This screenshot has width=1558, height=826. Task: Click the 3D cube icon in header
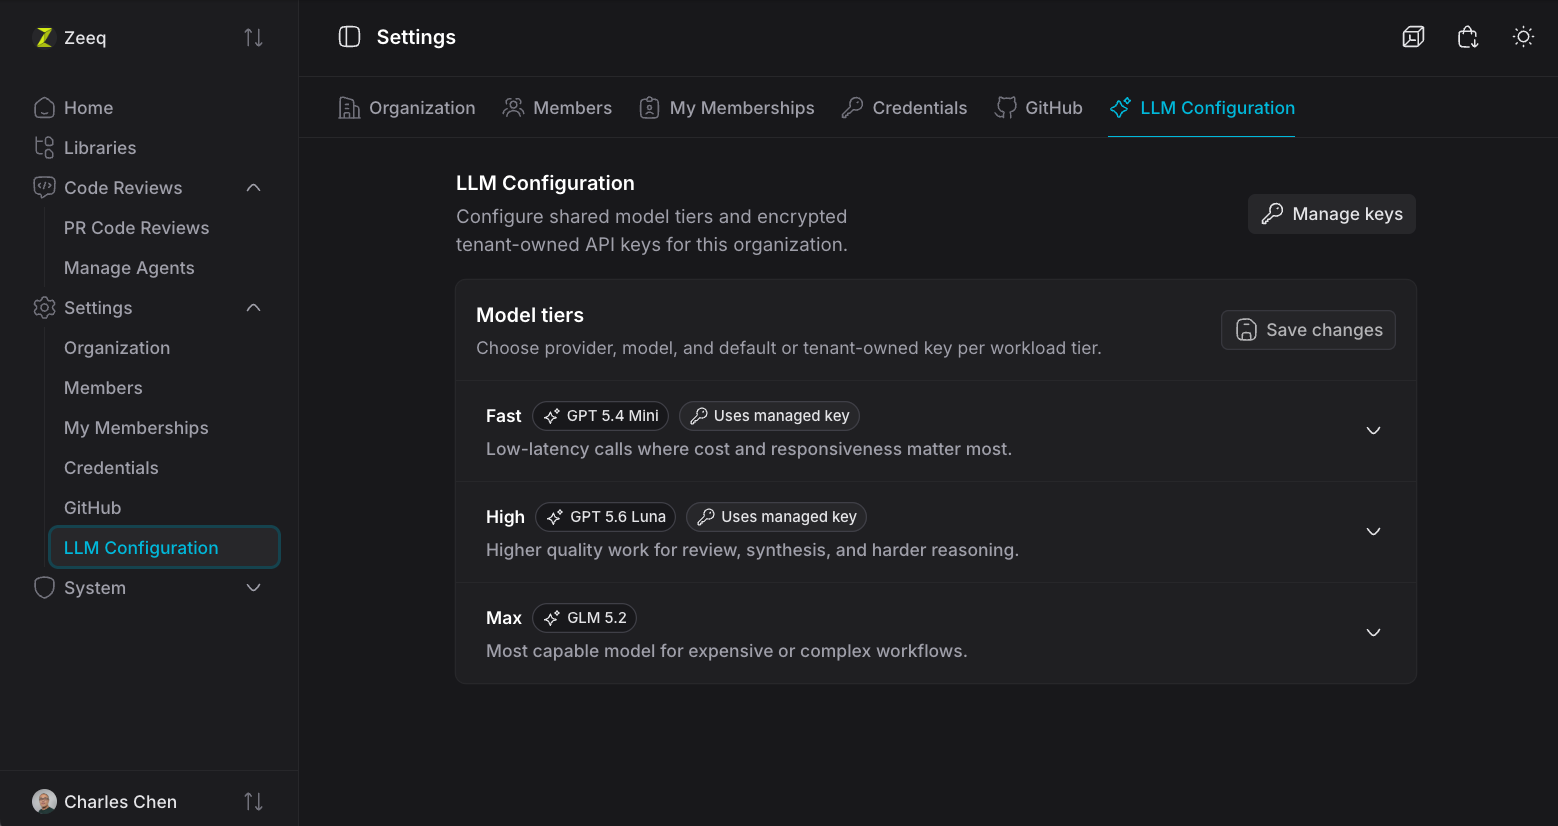(1413, 37)
